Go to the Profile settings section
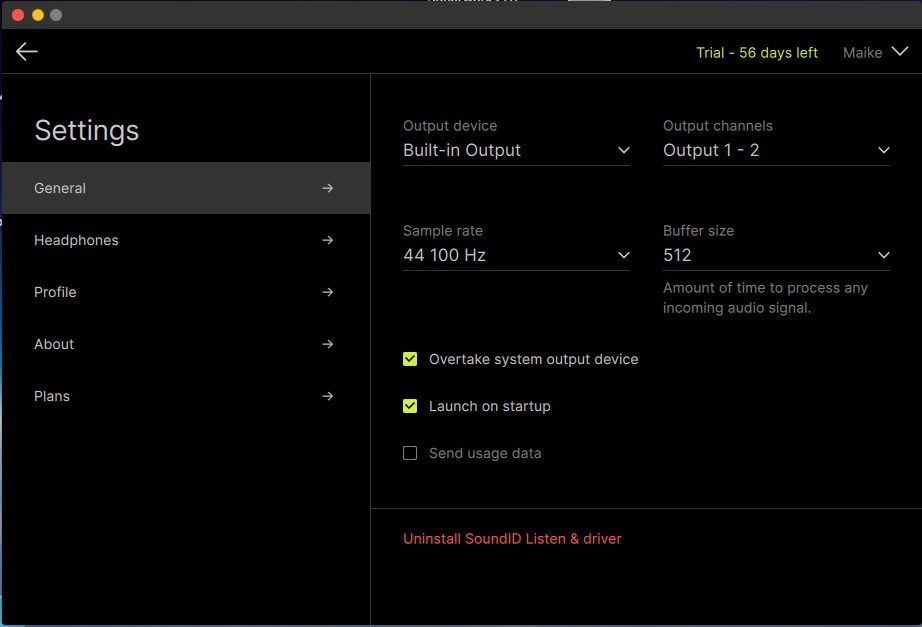 pyautogui.click(x=55, y=292)
